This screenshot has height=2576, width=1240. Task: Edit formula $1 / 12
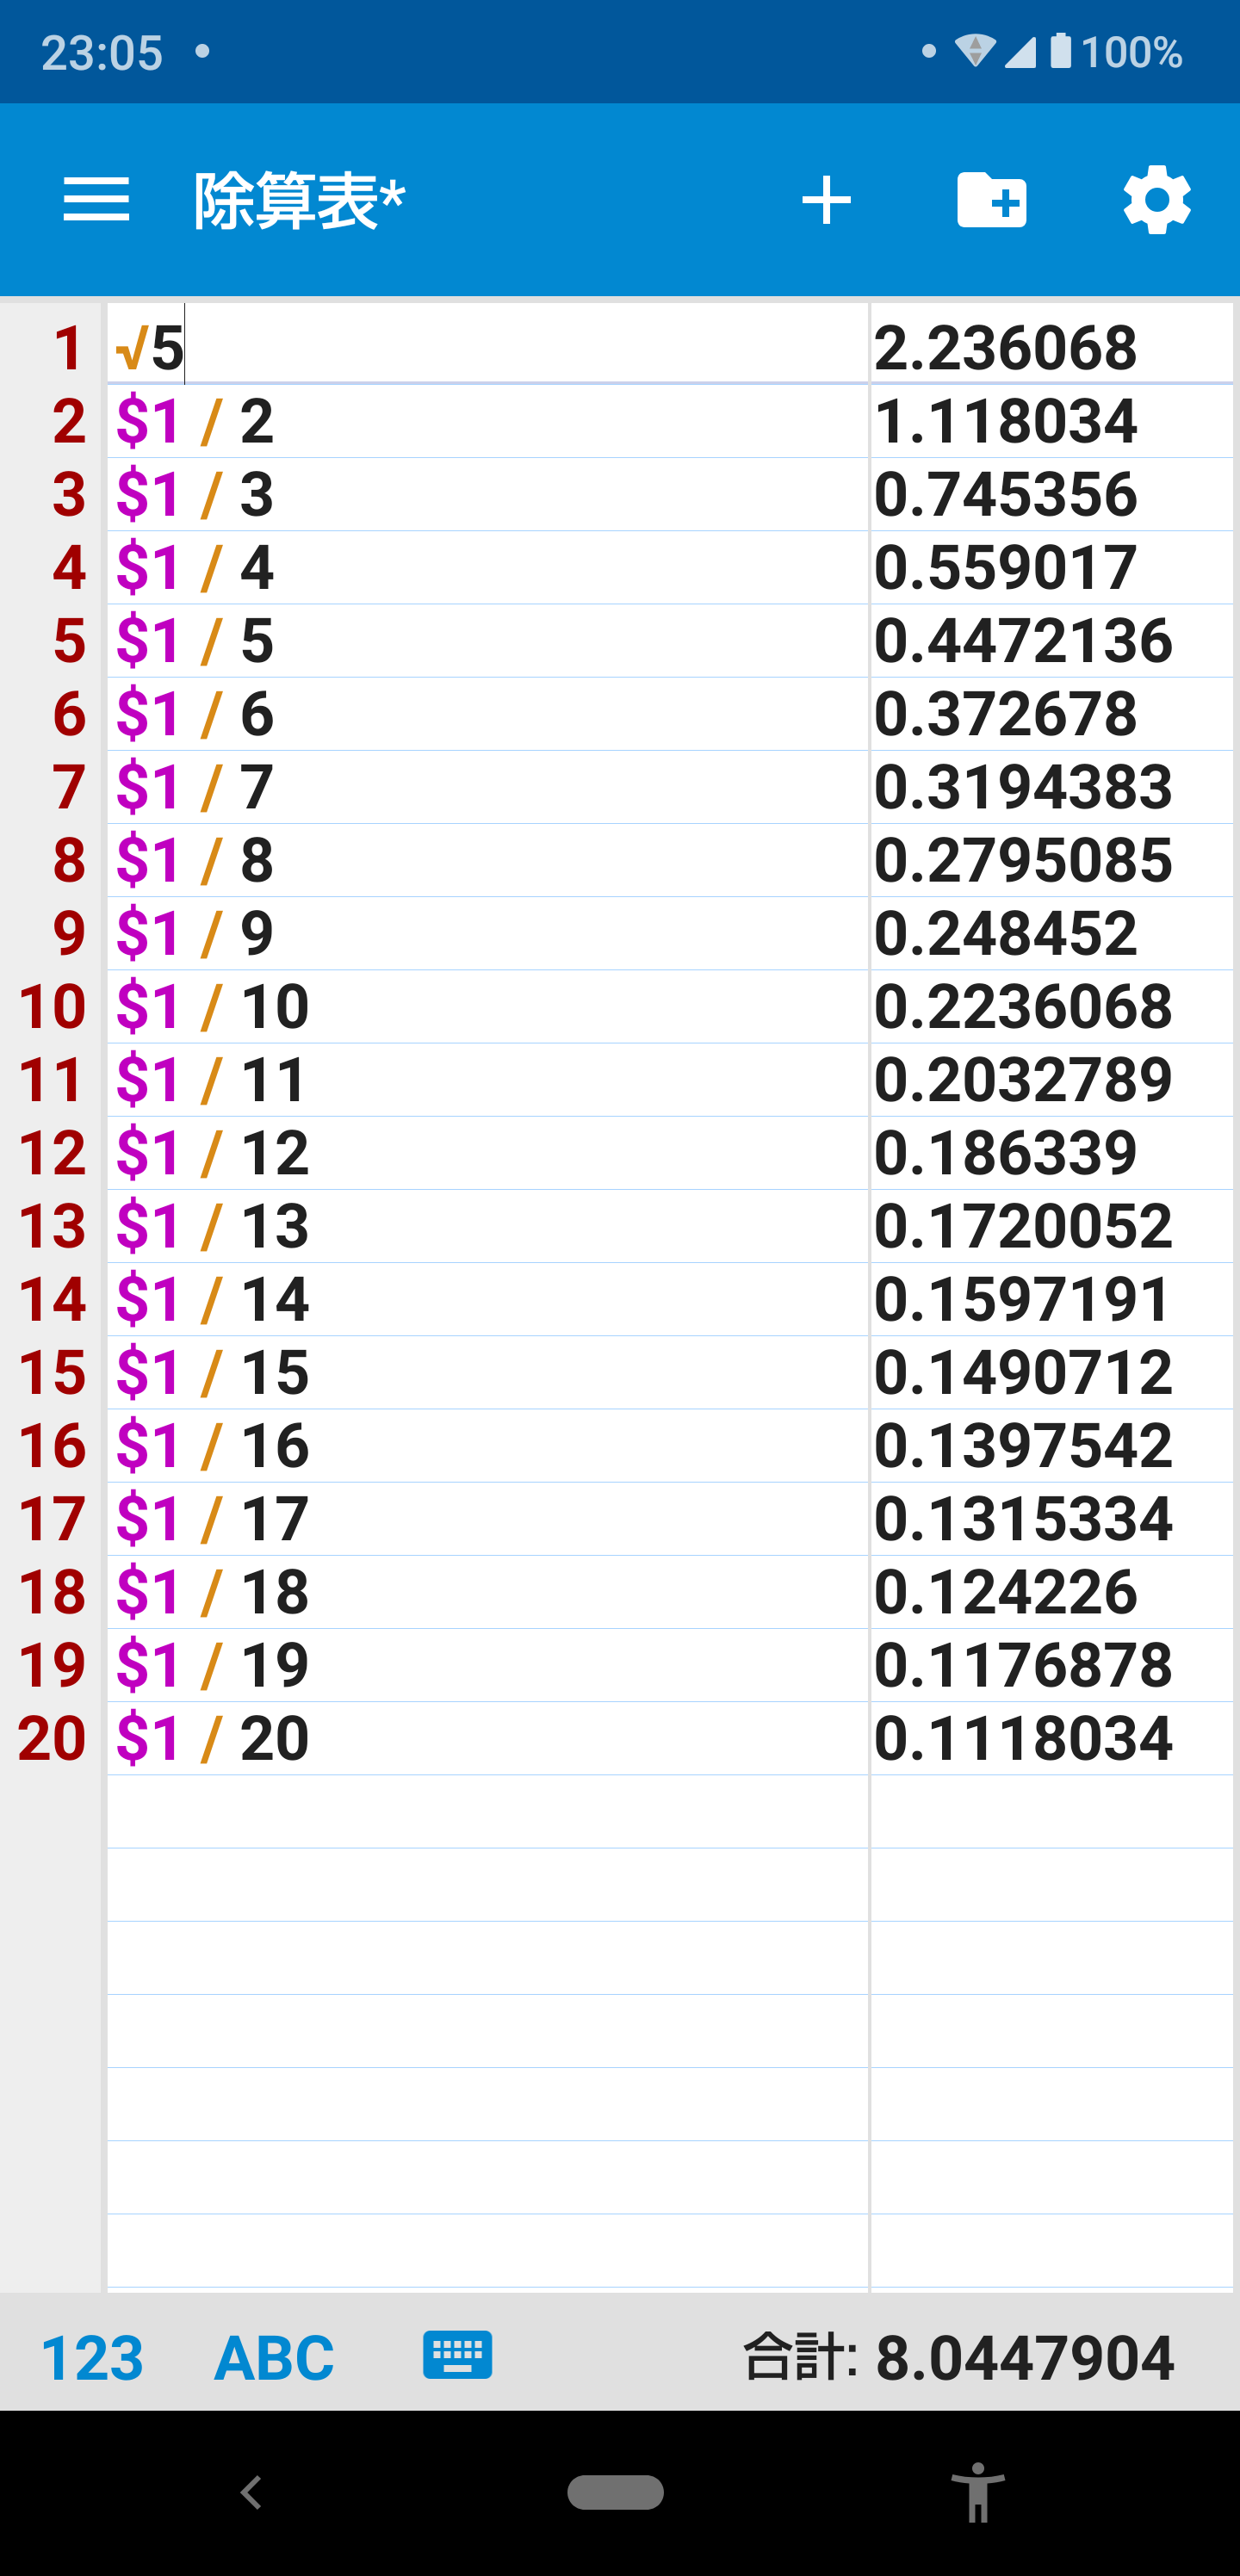[488, 1152]
